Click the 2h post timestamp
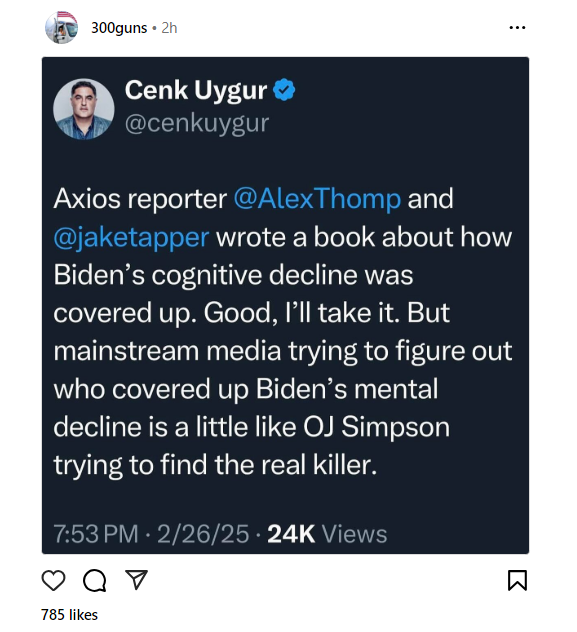577x632 pixels. (169, 28)
